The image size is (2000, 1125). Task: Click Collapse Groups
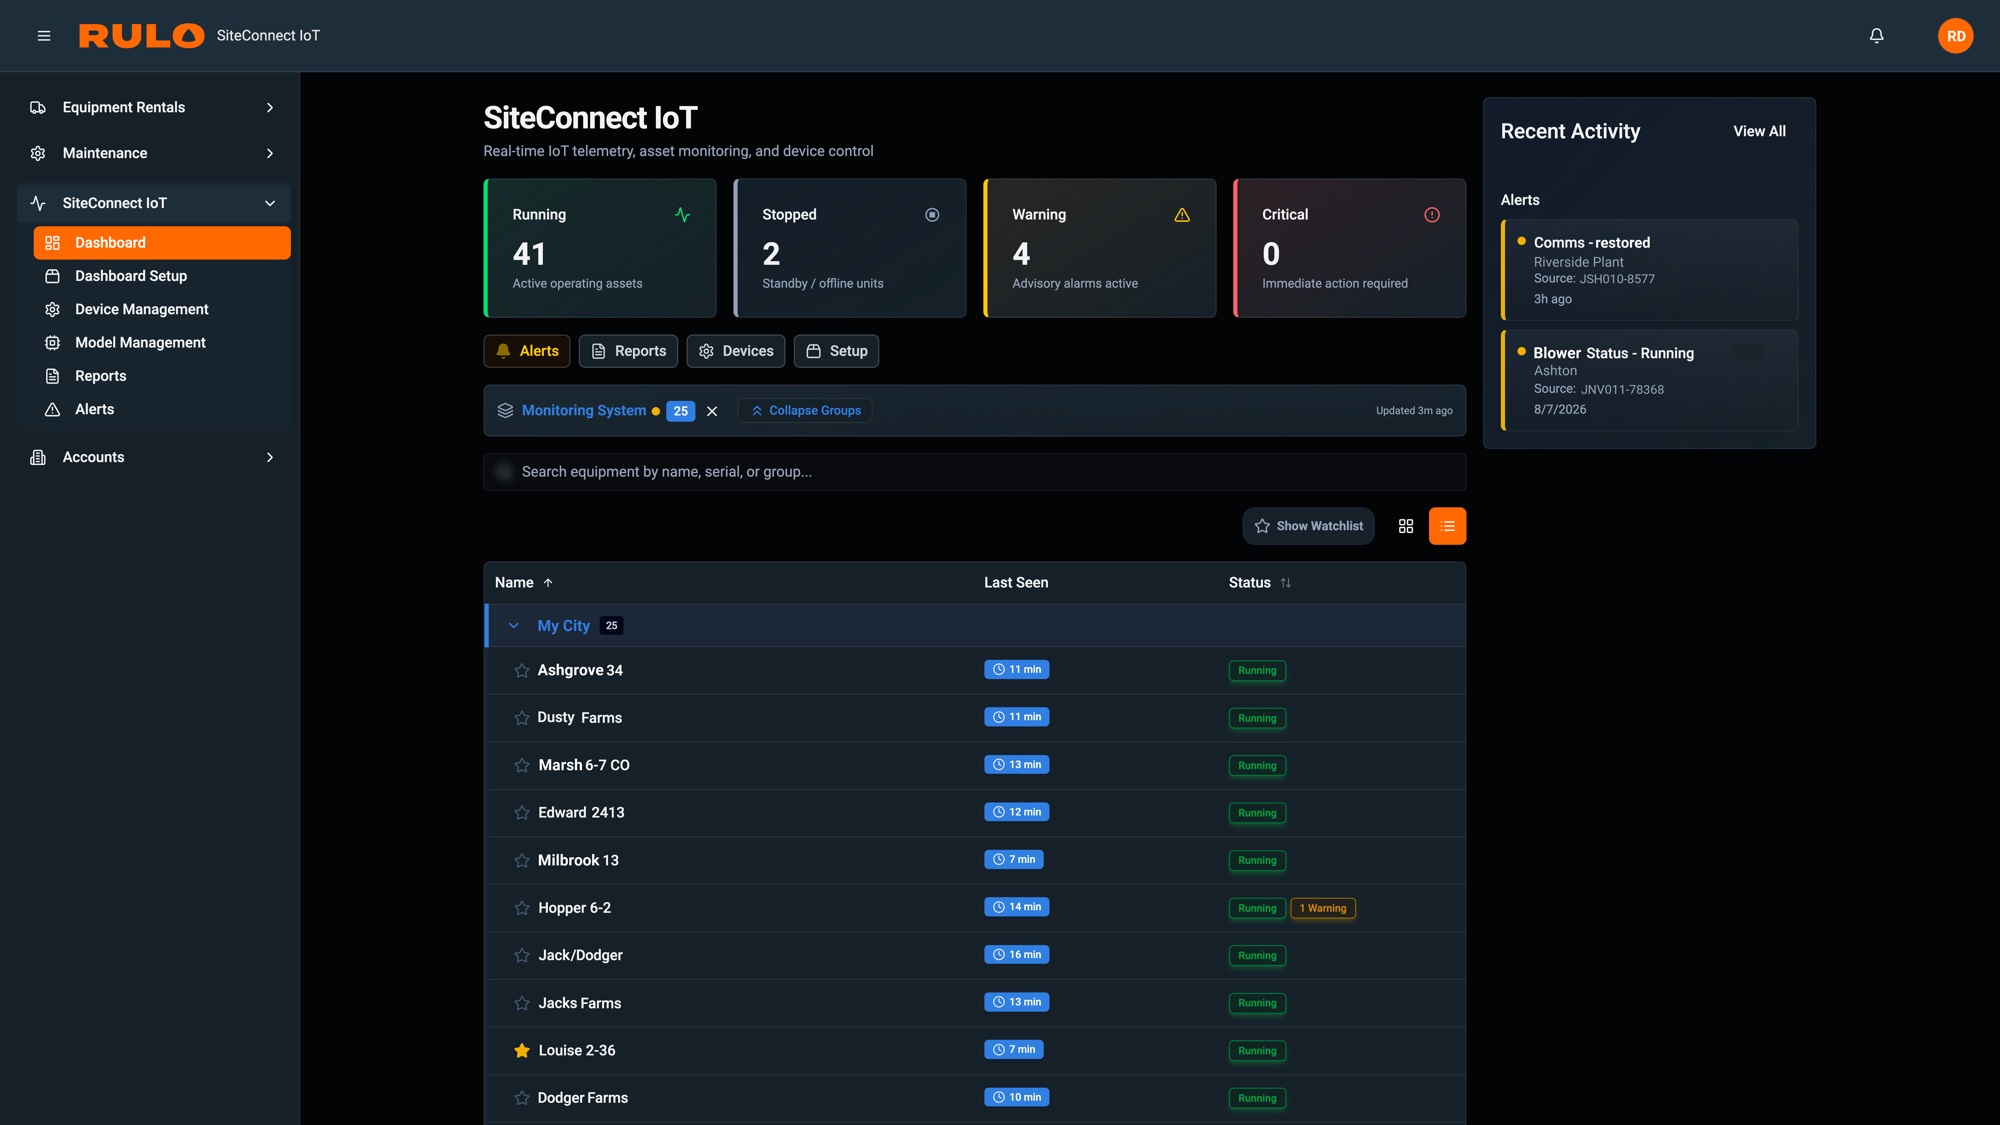[x=805, y=411]
